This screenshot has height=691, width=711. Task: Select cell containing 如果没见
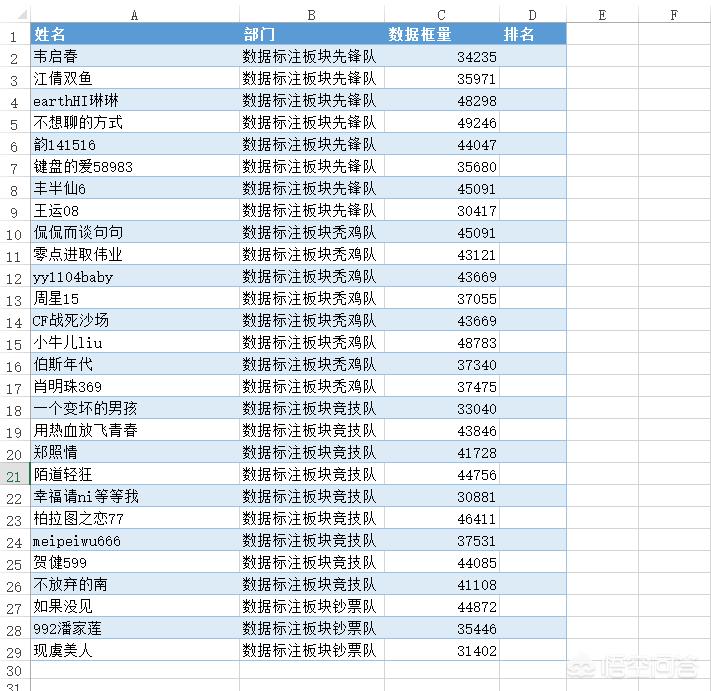click(x=135, y=606)
